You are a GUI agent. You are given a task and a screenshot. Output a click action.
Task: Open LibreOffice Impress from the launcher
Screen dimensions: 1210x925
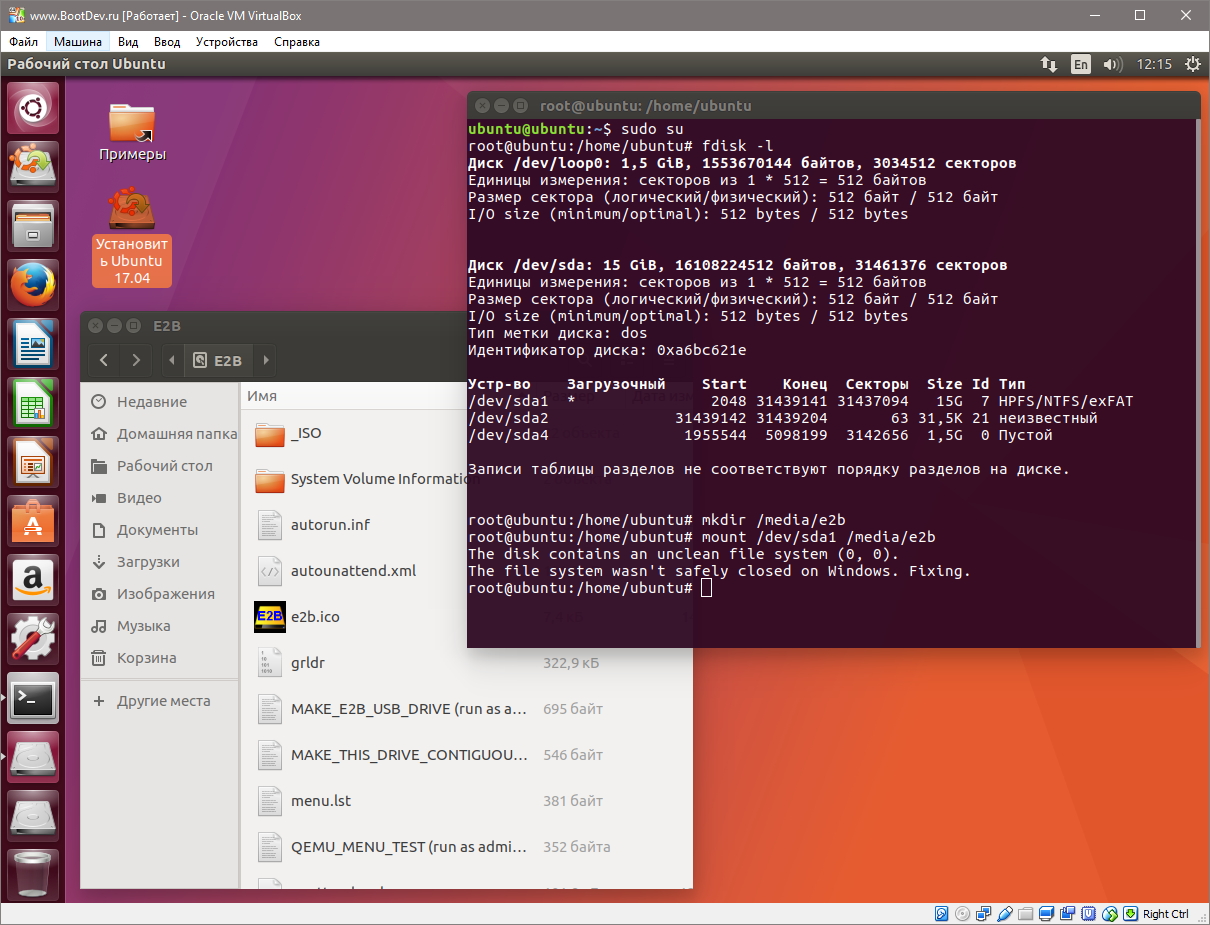pyautogui.click(x=34, y=462)
